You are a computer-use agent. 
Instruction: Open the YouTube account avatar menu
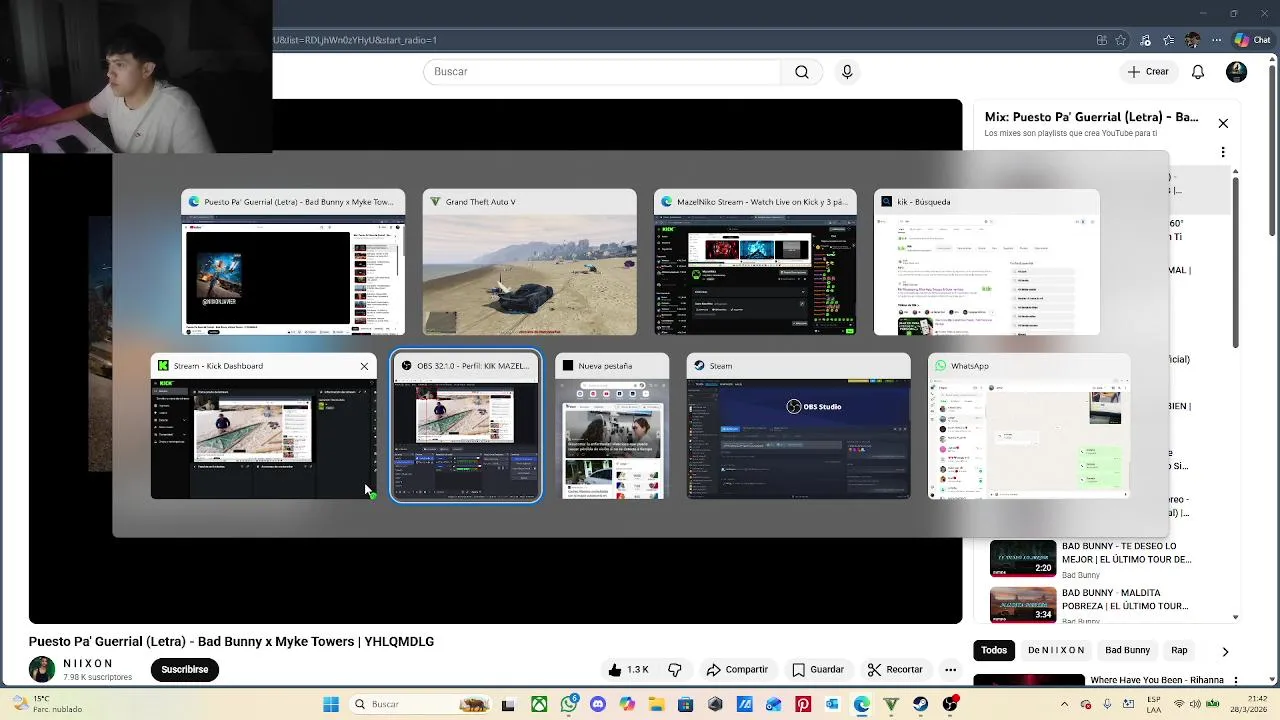[x=1237, y=72]
